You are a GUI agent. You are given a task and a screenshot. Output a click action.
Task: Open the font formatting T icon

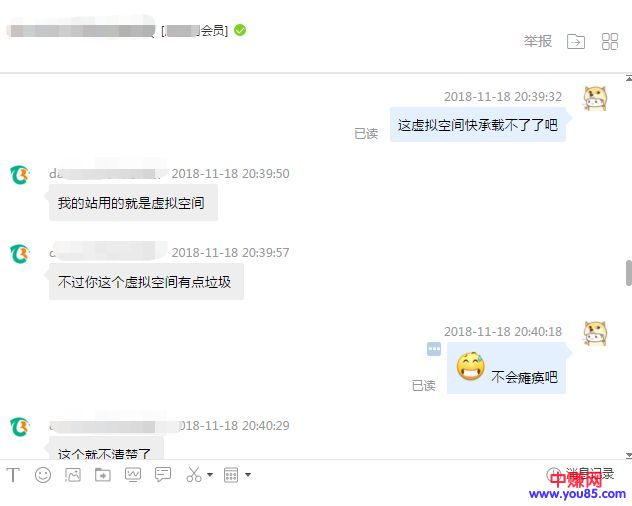13,475
